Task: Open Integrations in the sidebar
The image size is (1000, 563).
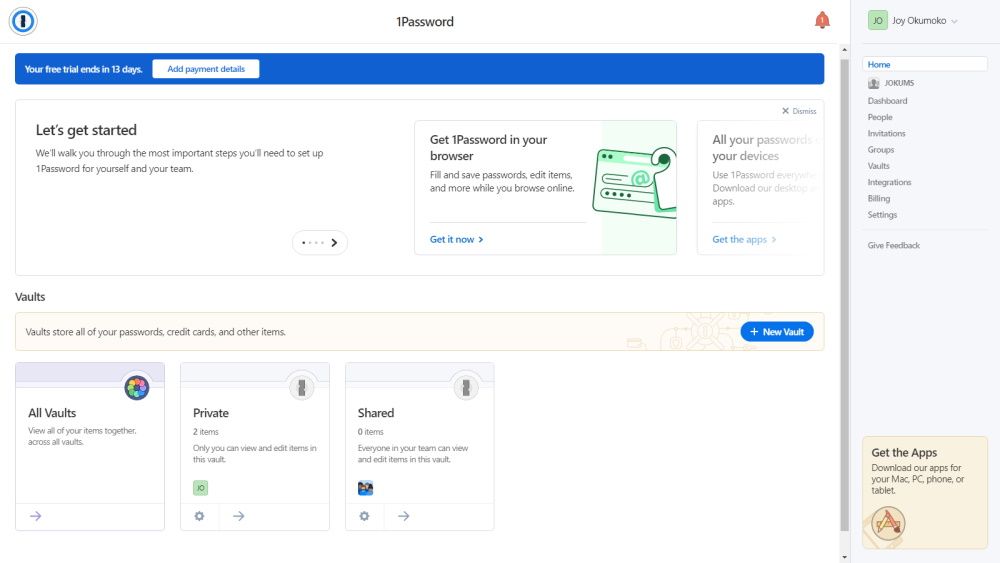Action: pos(889,182)
